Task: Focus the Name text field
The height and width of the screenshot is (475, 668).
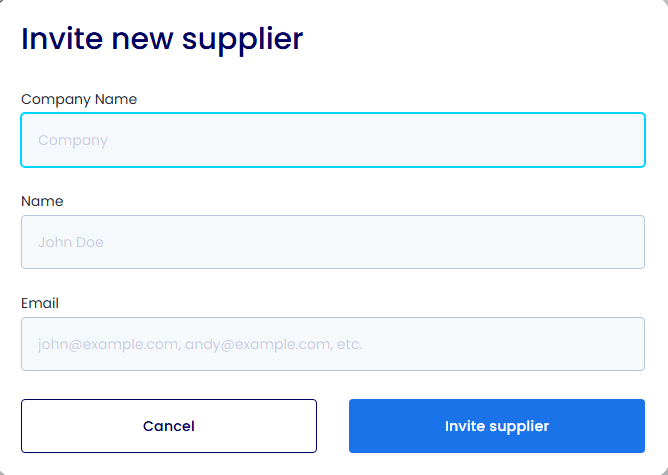Action: 332,242
